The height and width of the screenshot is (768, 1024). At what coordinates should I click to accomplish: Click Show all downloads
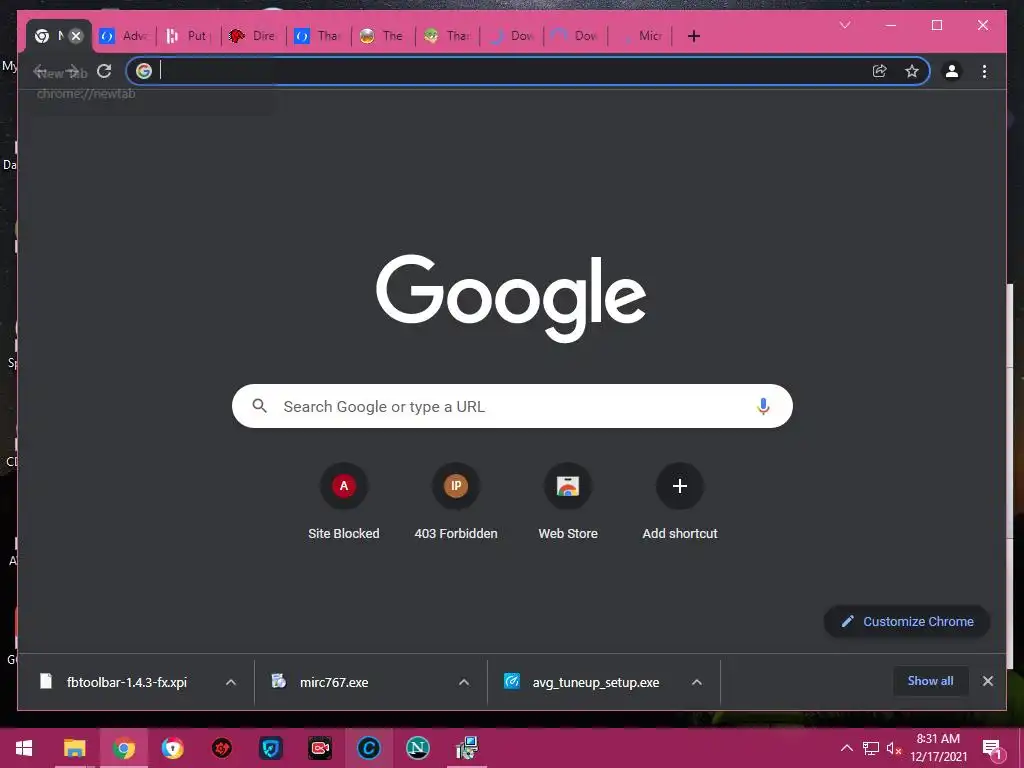[930, 681]
